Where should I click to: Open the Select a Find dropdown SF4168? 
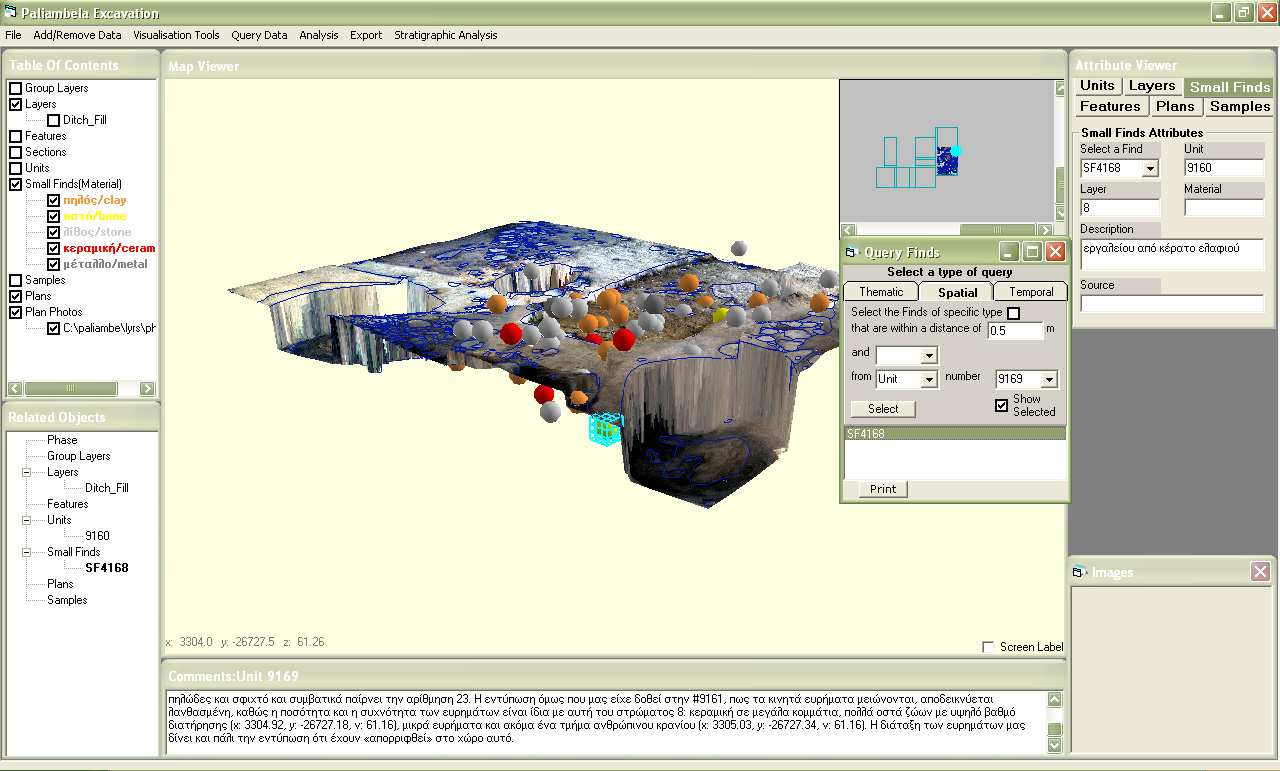click(1150, 169)
